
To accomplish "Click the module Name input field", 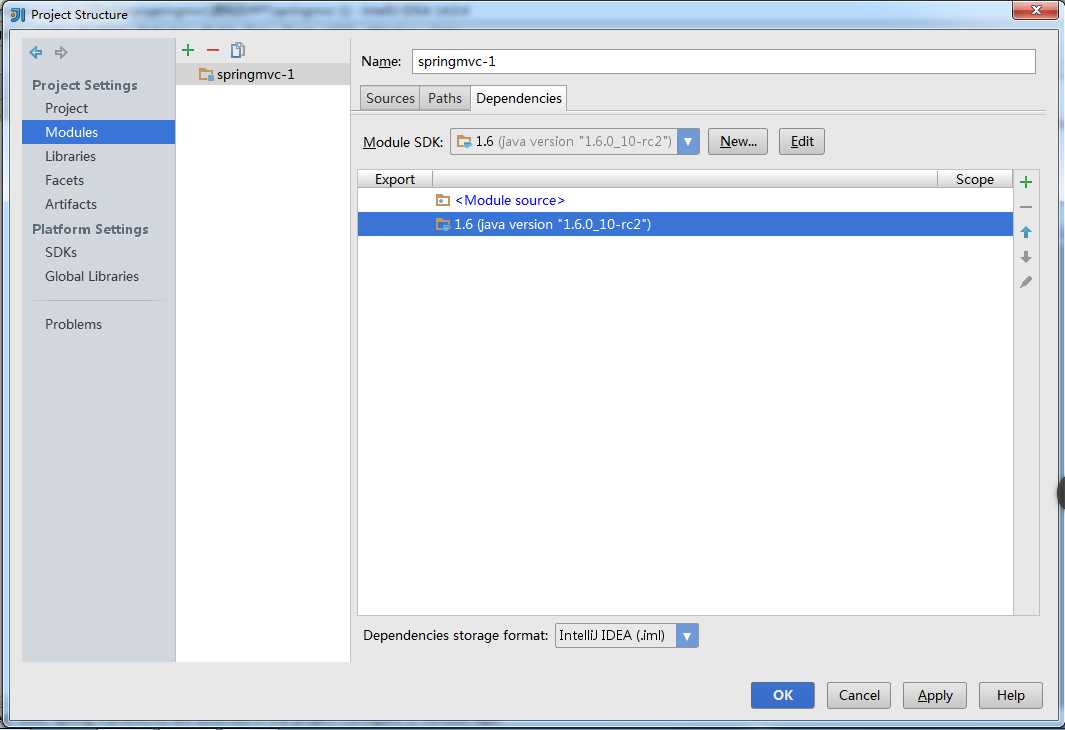I will coord(723,61).
